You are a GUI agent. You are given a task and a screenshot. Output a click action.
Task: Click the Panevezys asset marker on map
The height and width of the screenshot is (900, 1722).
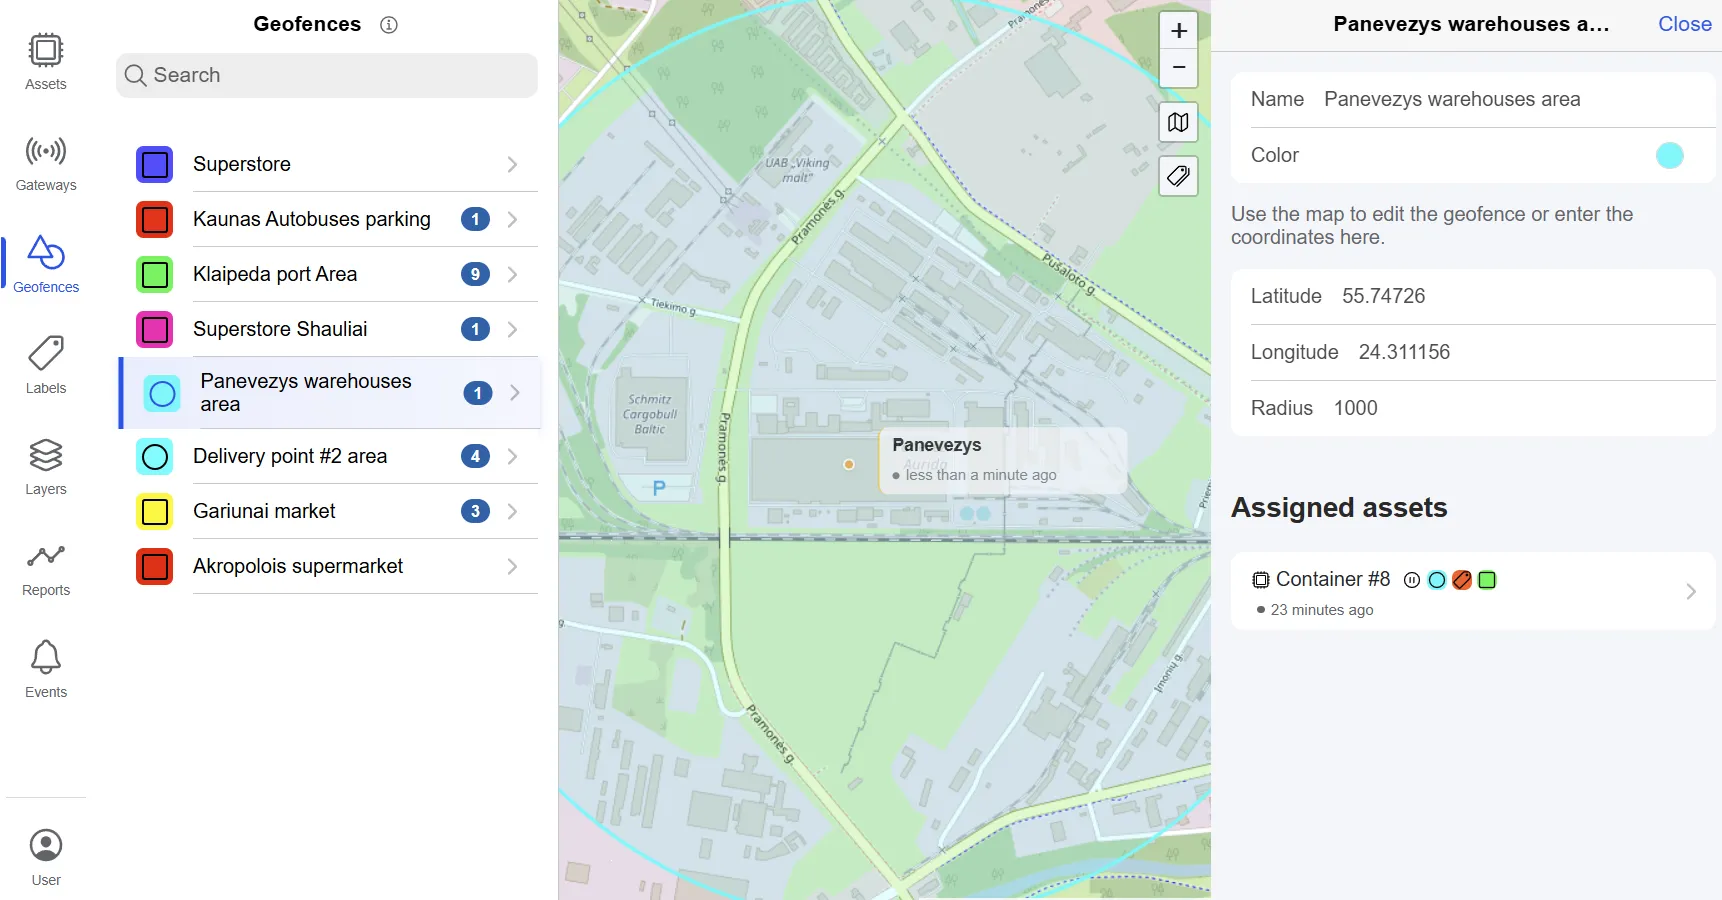click(x=849, y=465)
